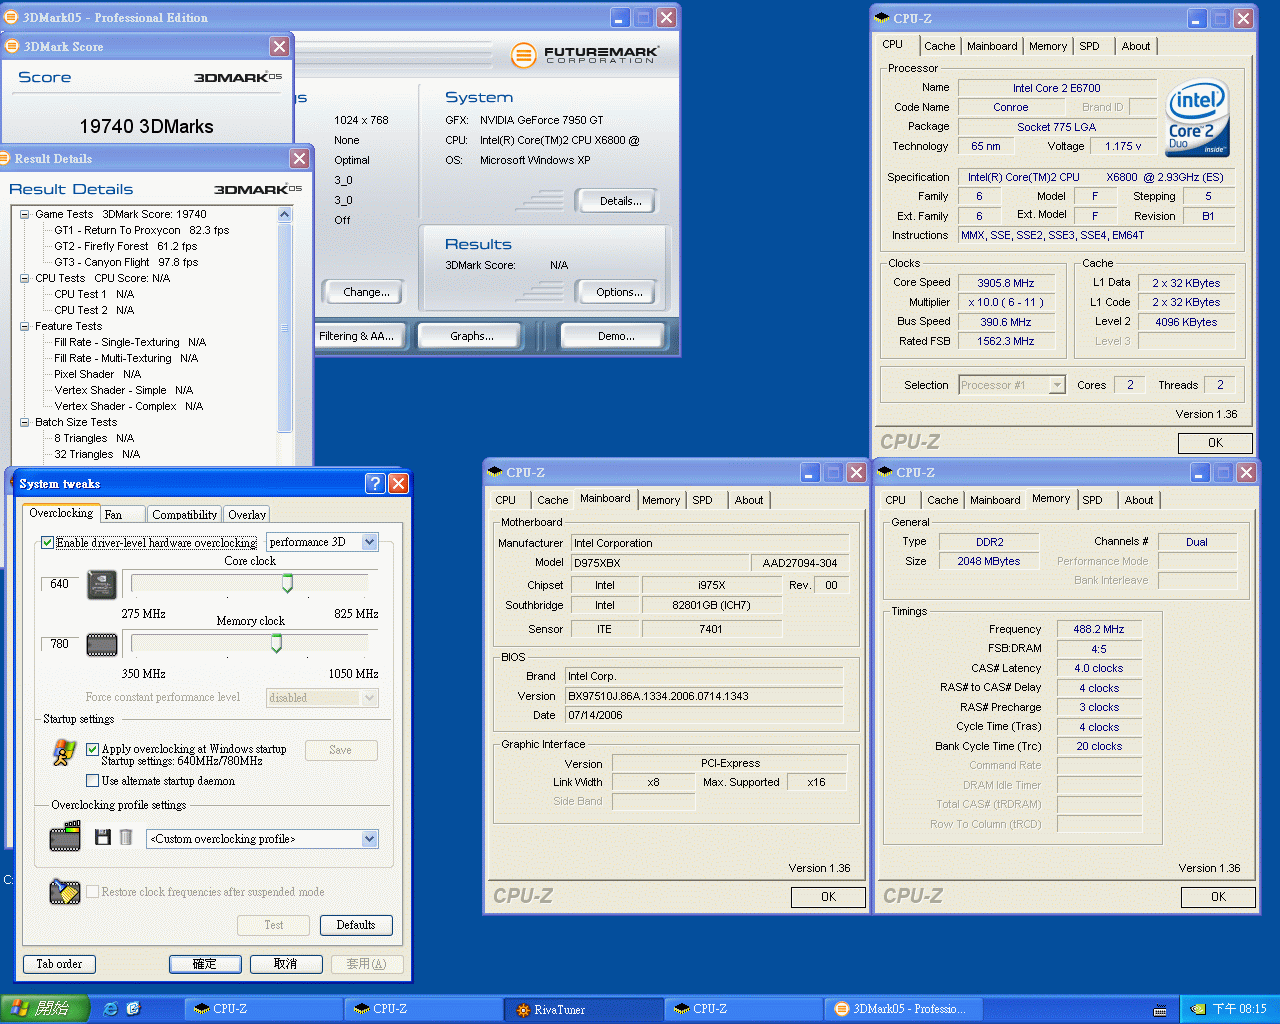Click the Memory clock slider handle
The width and height of the screenshot is (1280, 1024).
pos(276,643)
